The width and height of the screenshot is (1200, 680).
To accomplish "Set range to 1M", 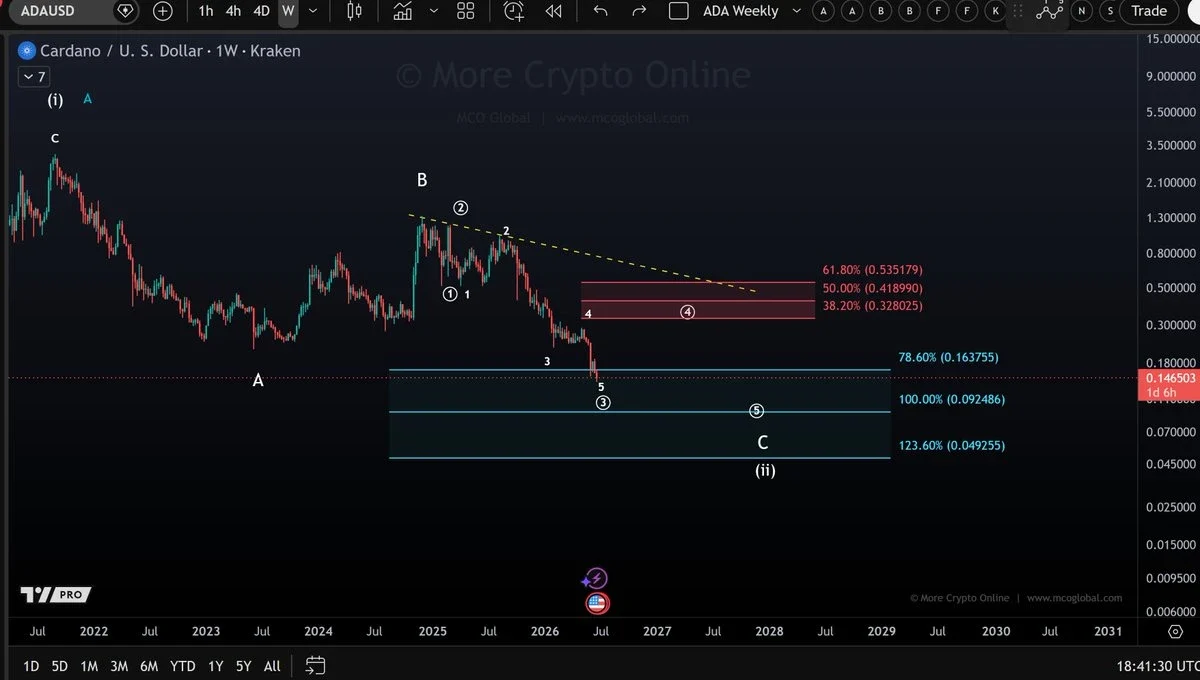I will [x=89, y=666].
